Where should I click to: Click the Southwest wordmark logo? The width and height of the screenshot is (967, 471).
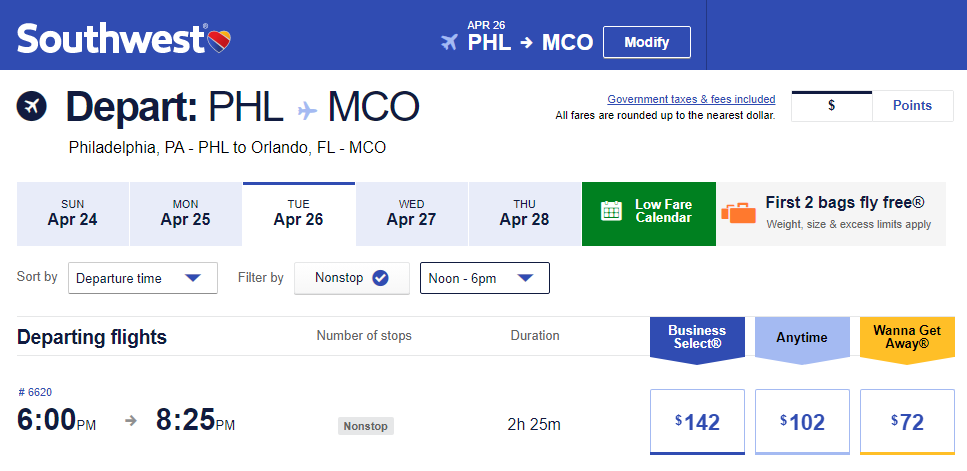point(111,39)
